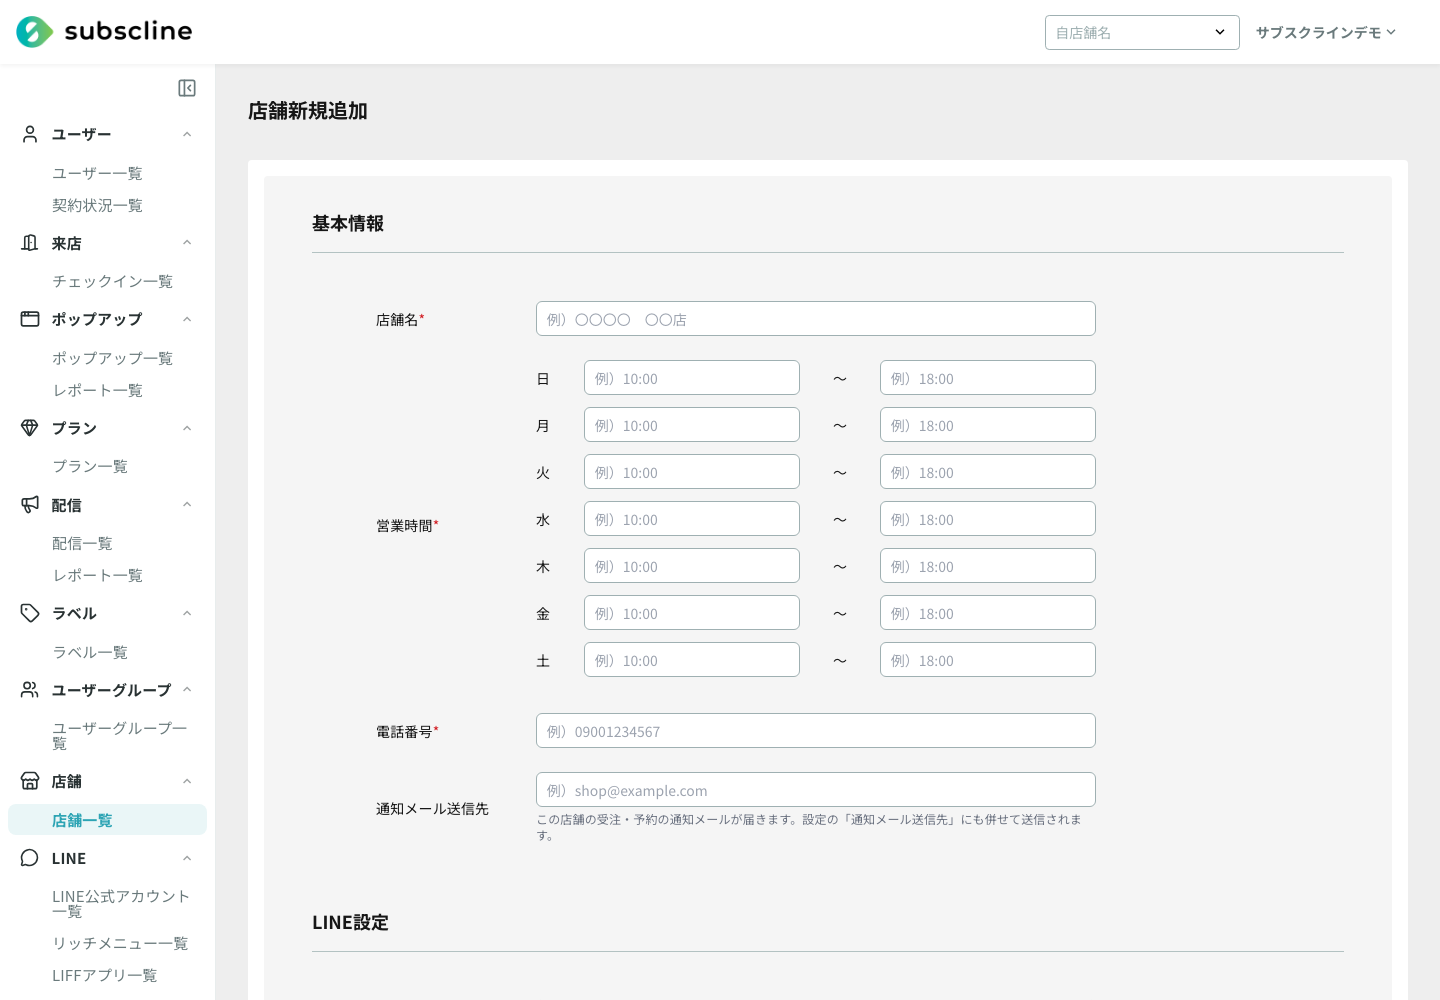
Task: Open 契約状況一覧 in sidebar
Action: pyautogui.click(x=97, y=205)
